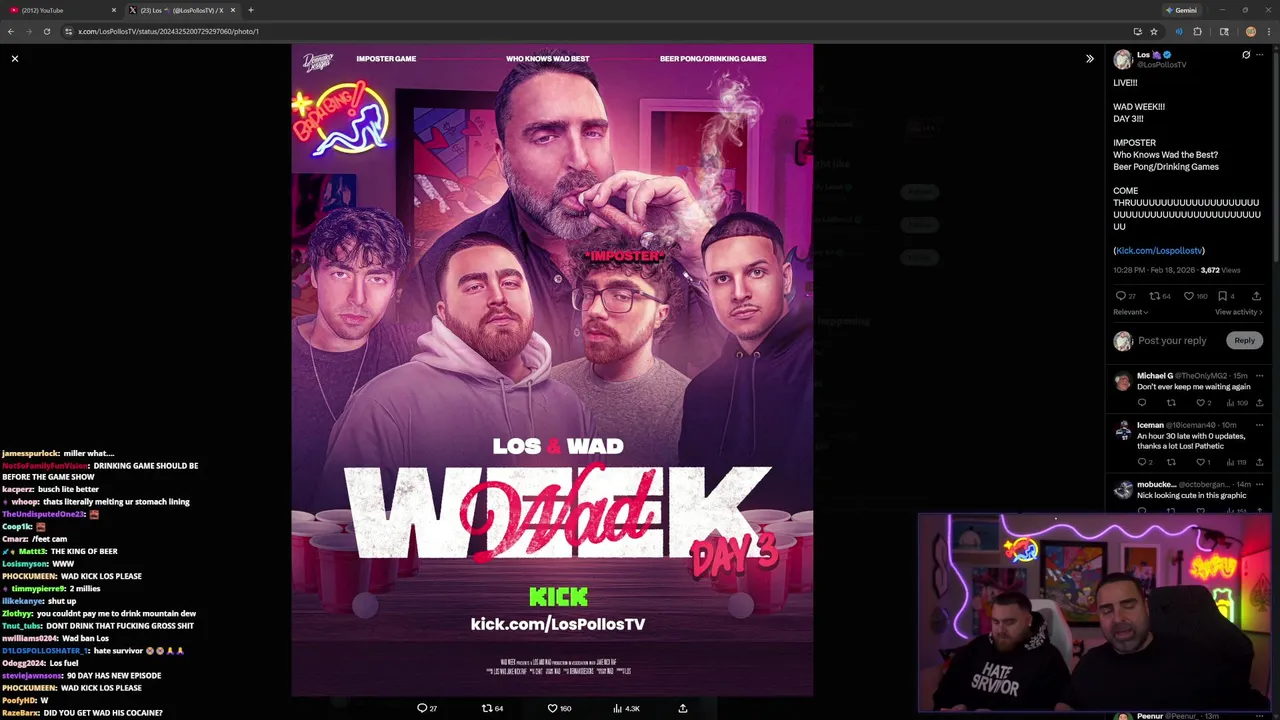This screenshot has width=1280, height=720.
Task: Bookmark the main tweet
Action: click(1222, 296)
